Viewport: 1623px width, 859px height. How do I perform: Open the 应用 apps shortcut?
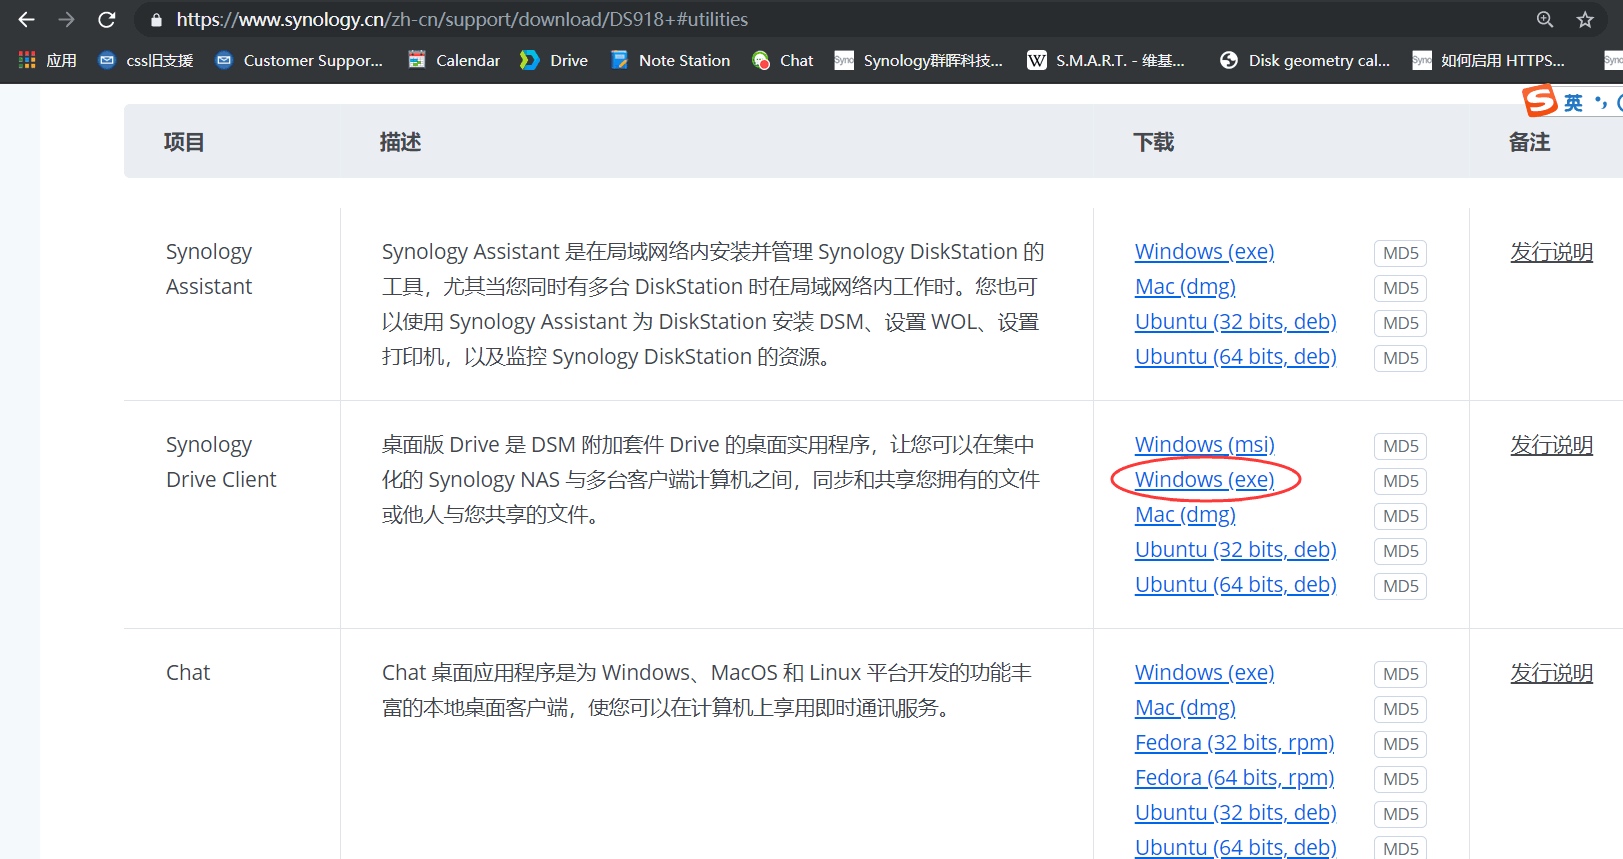[x=47, y=60]
